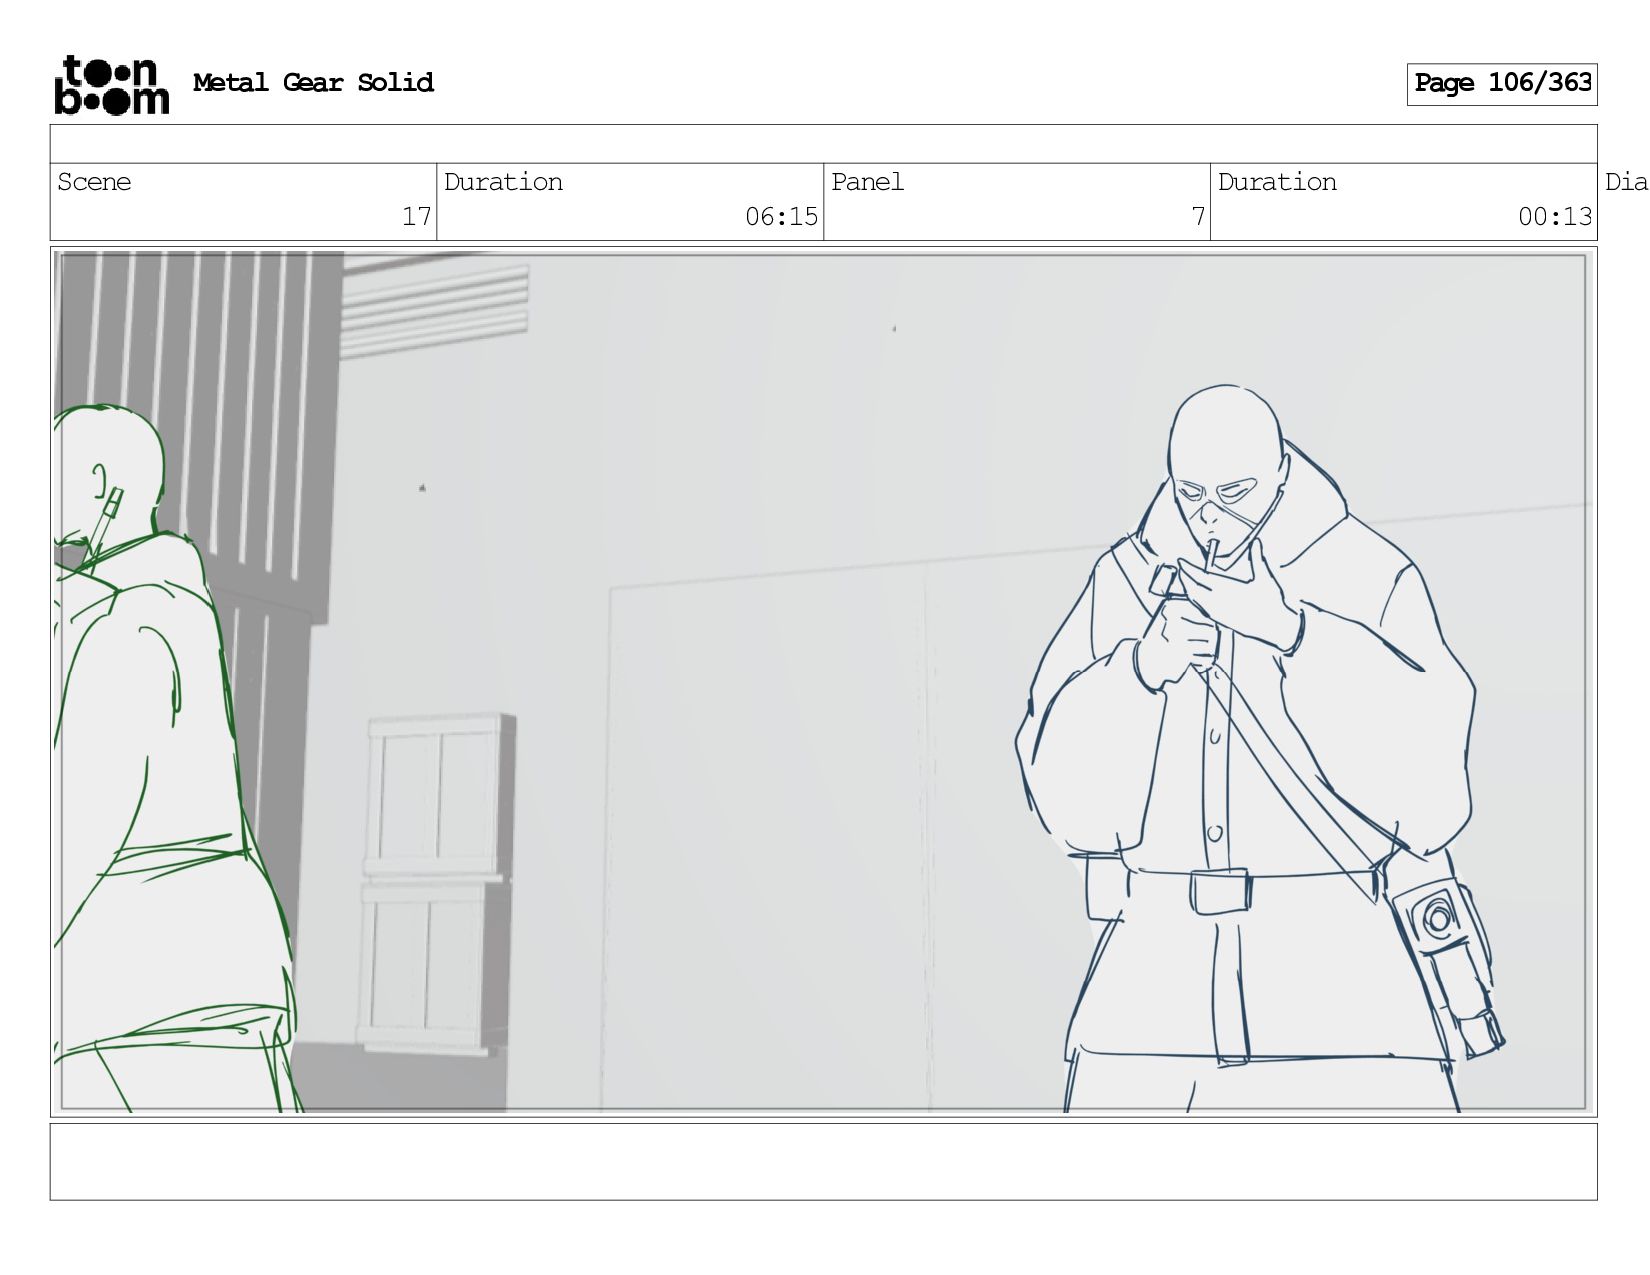
Task: Click panel number value "7"
Action: click(x=1198, y=217)
